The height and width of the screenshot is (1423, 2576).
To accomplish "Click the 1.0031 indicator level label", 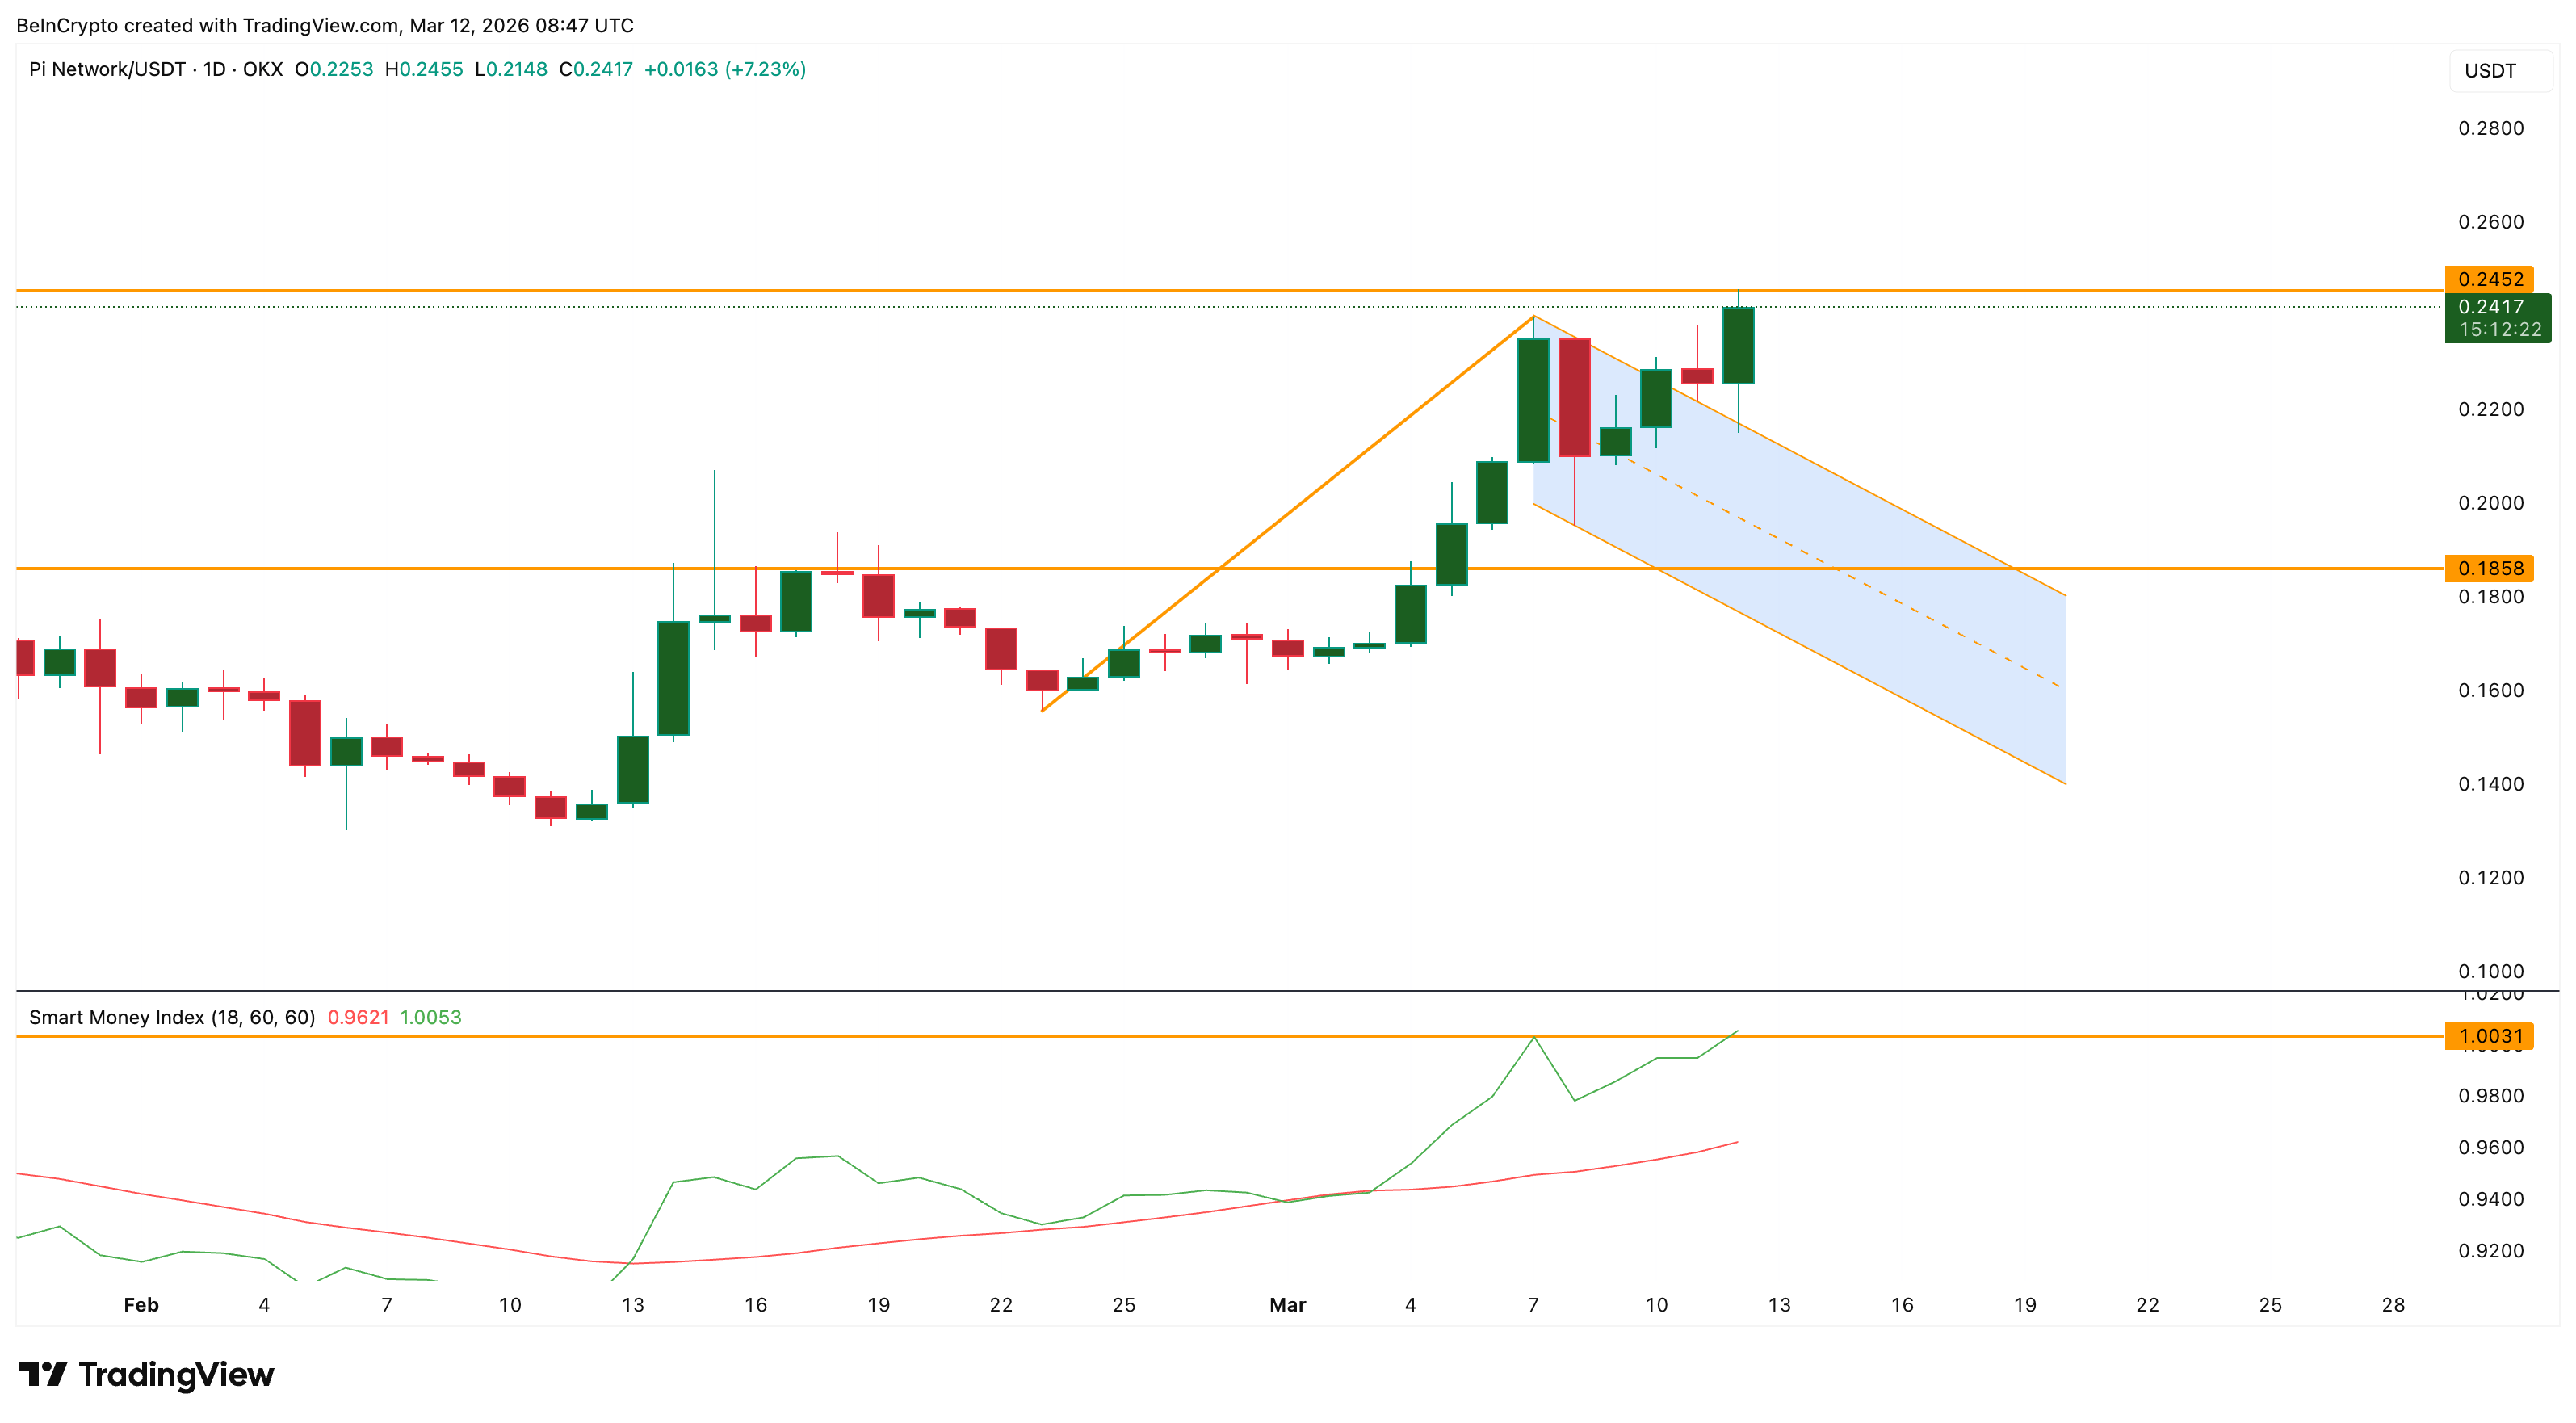I will 2489,1036.
